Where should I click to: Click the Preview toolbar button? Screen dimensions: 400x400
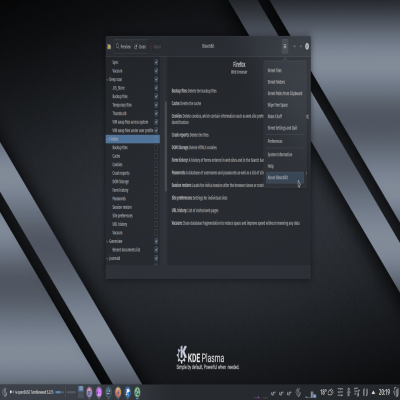tap(123, 47)
